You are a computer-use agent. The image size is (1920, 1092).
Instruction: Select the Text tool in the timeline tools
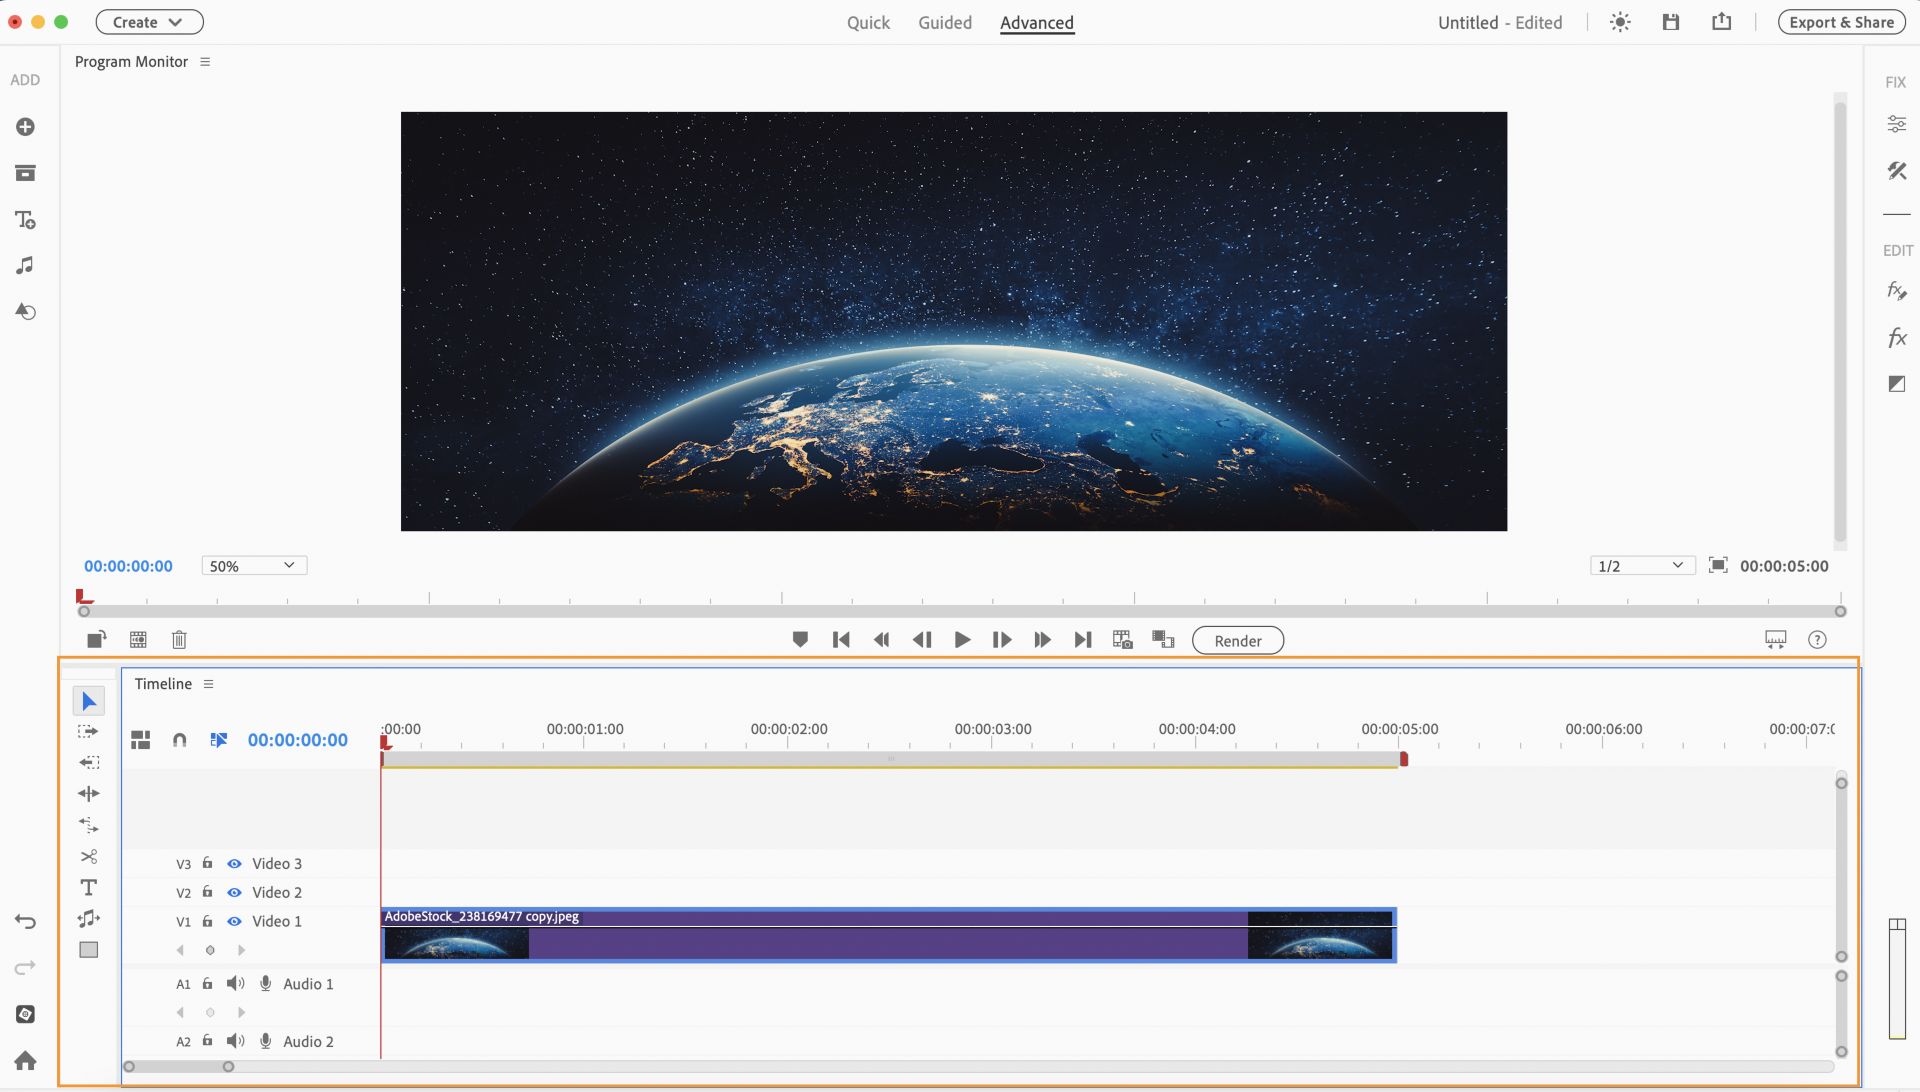[x=88, y=887]
